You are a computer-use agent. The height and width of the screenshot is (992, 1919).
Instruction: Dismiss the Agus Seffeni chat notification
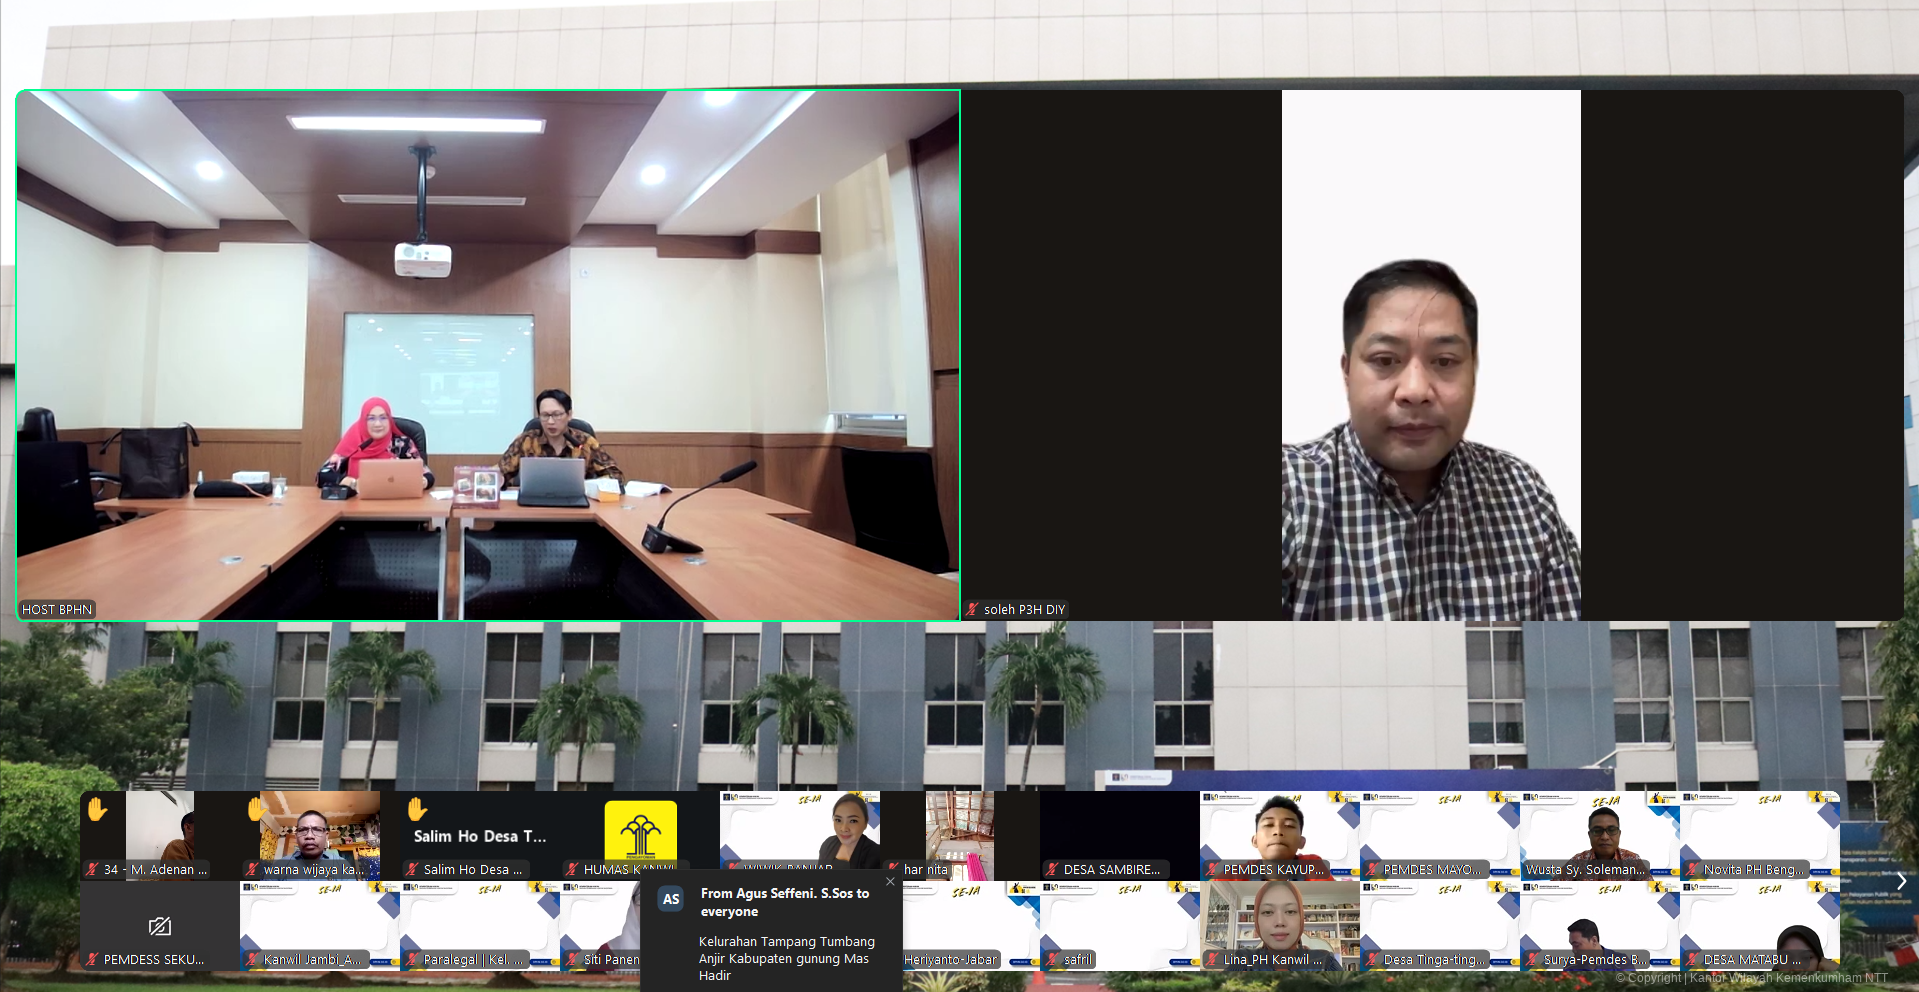click(890, 881)
